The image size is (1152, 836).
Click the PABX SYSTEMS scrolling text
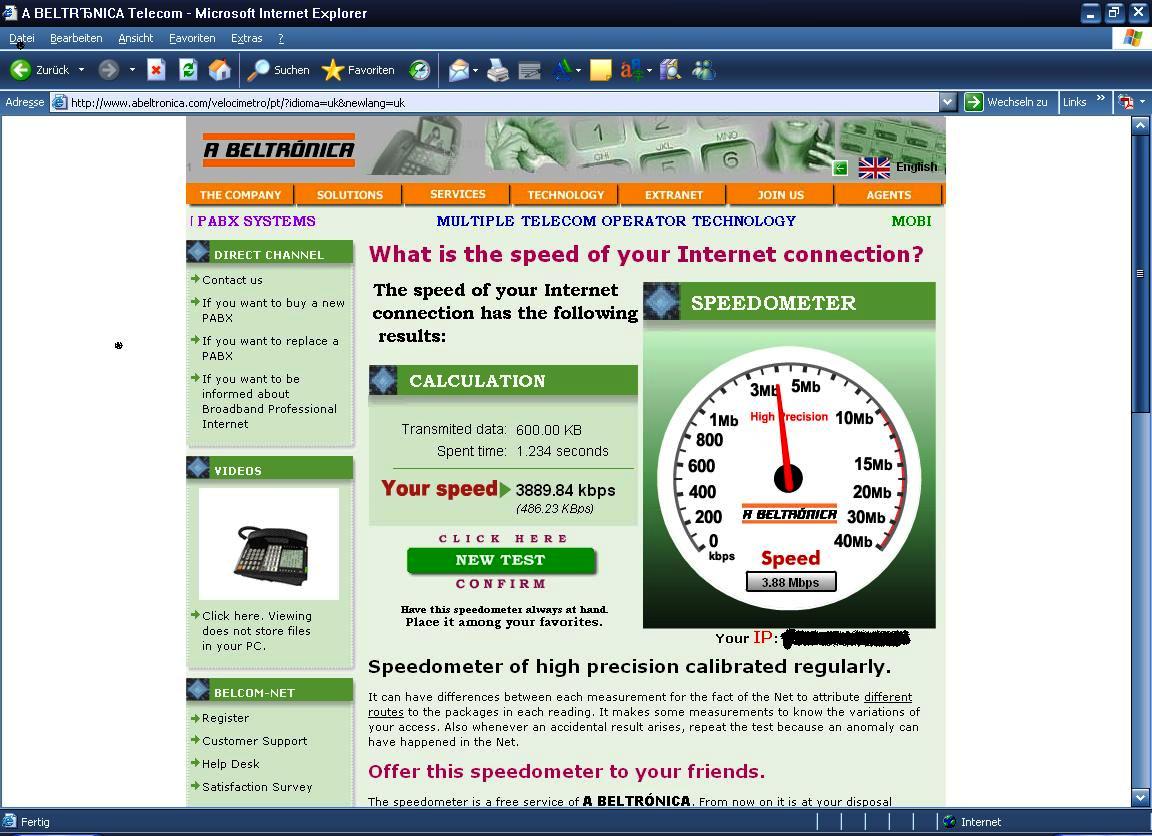(256, 221)
